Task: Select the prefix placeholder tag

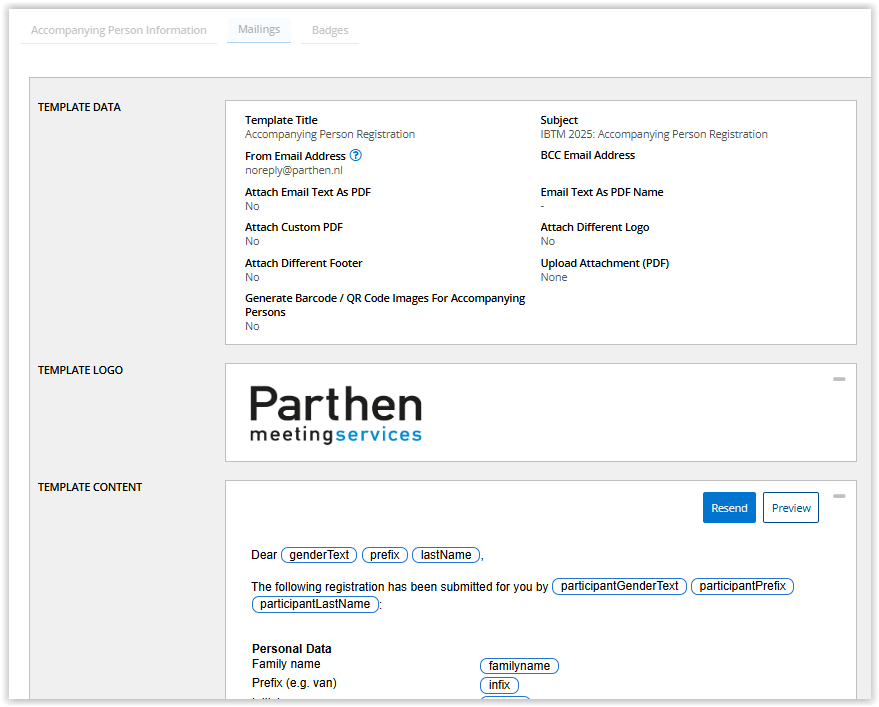Action: coord(385,555)
